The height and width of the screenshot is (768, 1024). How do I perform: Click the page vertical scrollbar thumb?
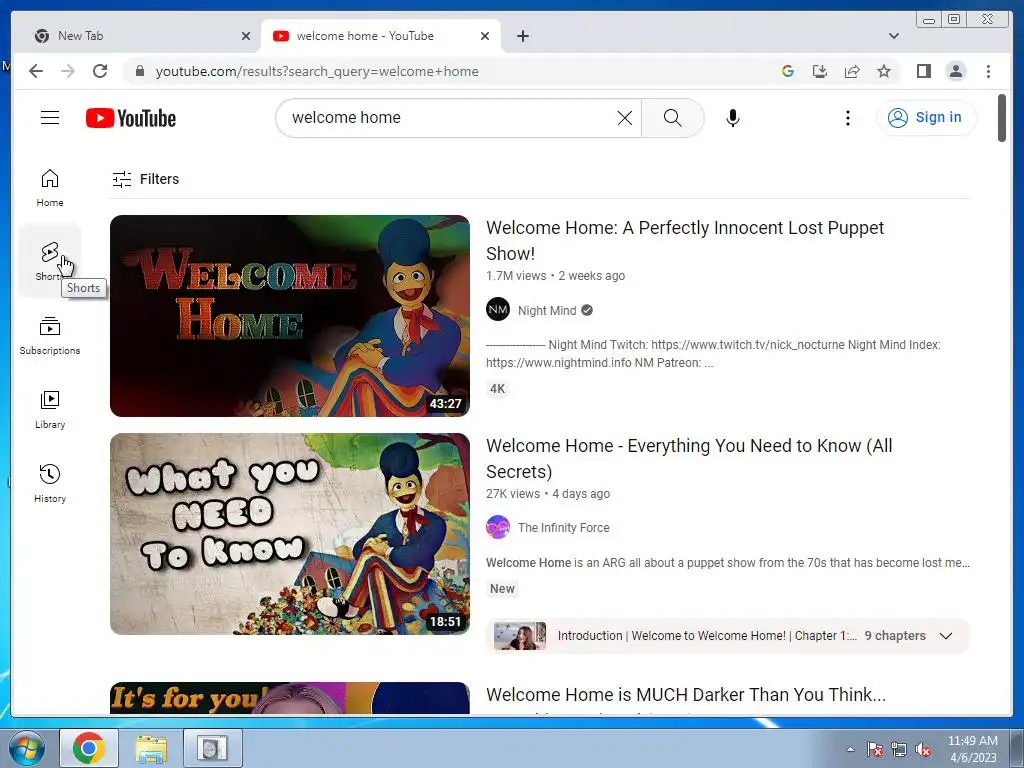pyautogui.click(x=1002, y=118)
